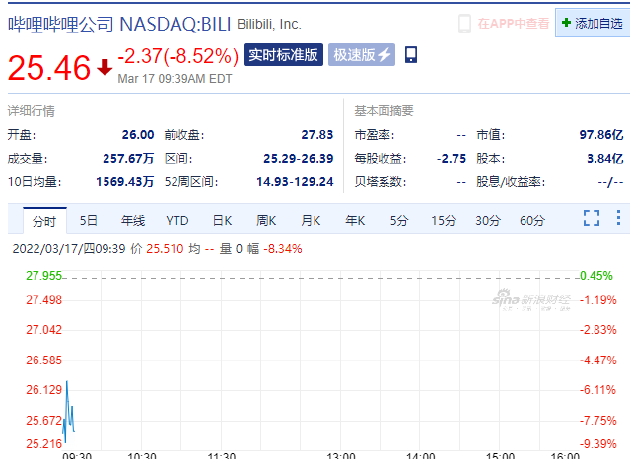
Task: Expand chart to fullscreen
Action: click(x=591, y=218)
